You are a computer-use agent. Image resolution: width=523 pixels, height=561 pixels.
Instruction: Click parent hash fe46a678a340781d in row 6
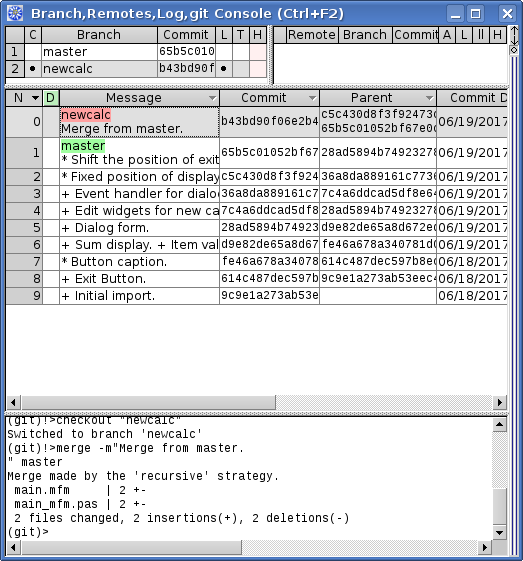point(378,244)
